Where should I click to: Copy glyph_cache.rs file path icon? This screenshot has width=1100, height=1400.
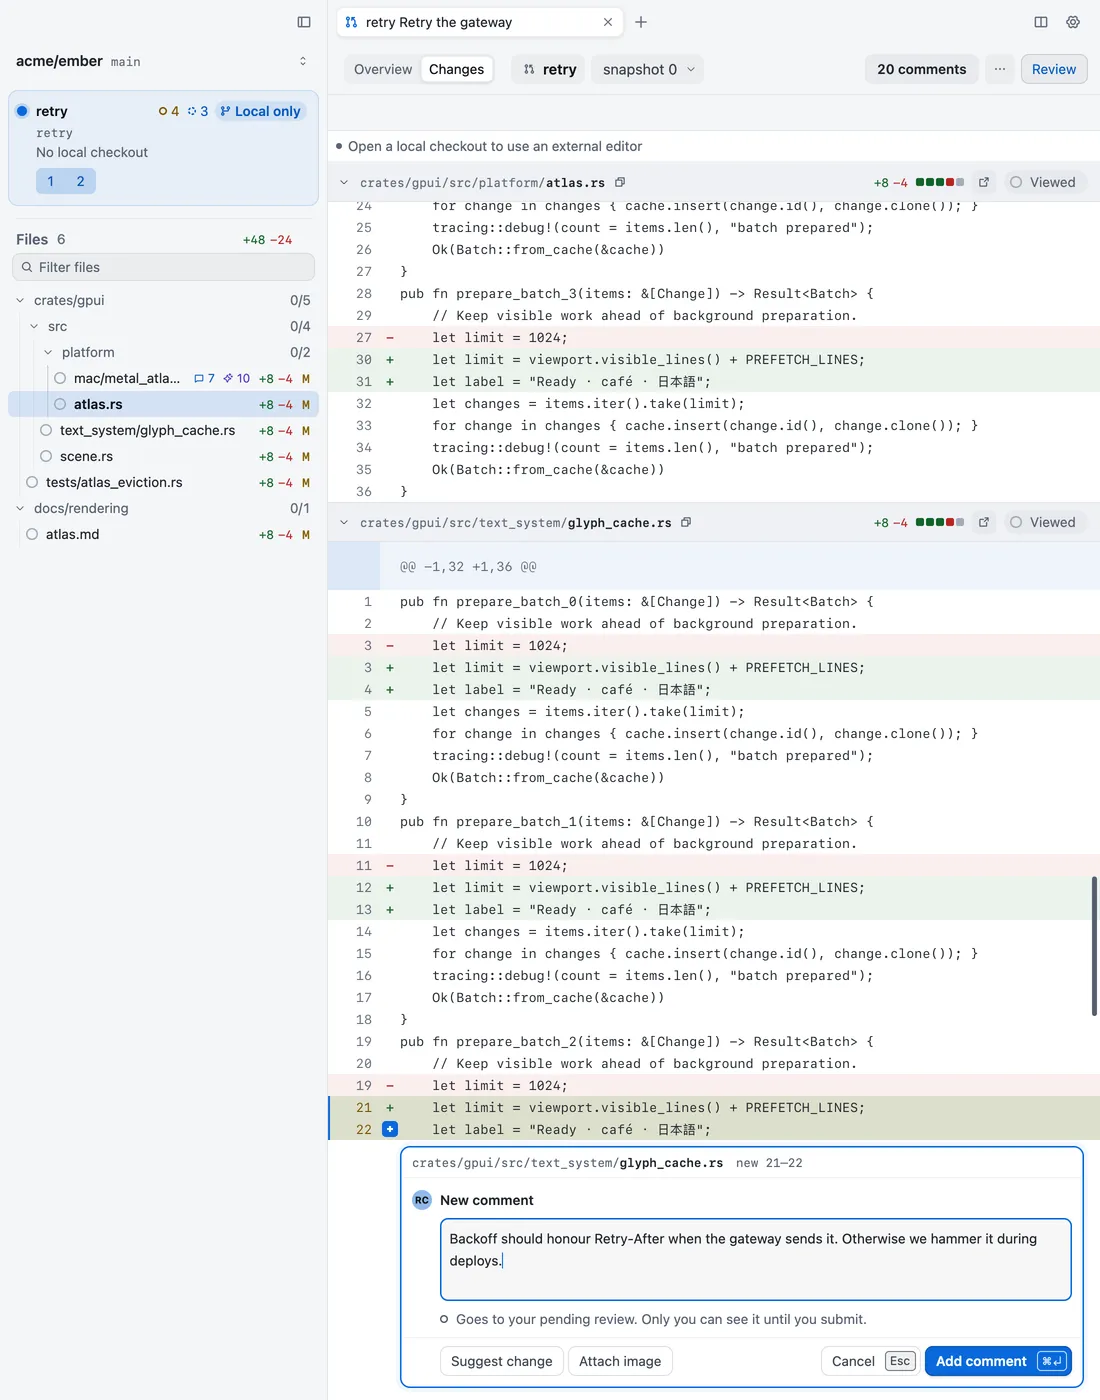click(x=686, y=522)
